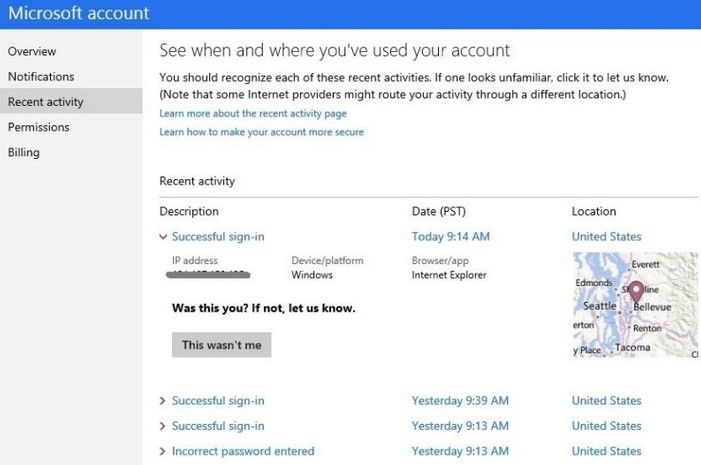
Task: Select Recent activity sidebar item
Action: pos(71,101)
